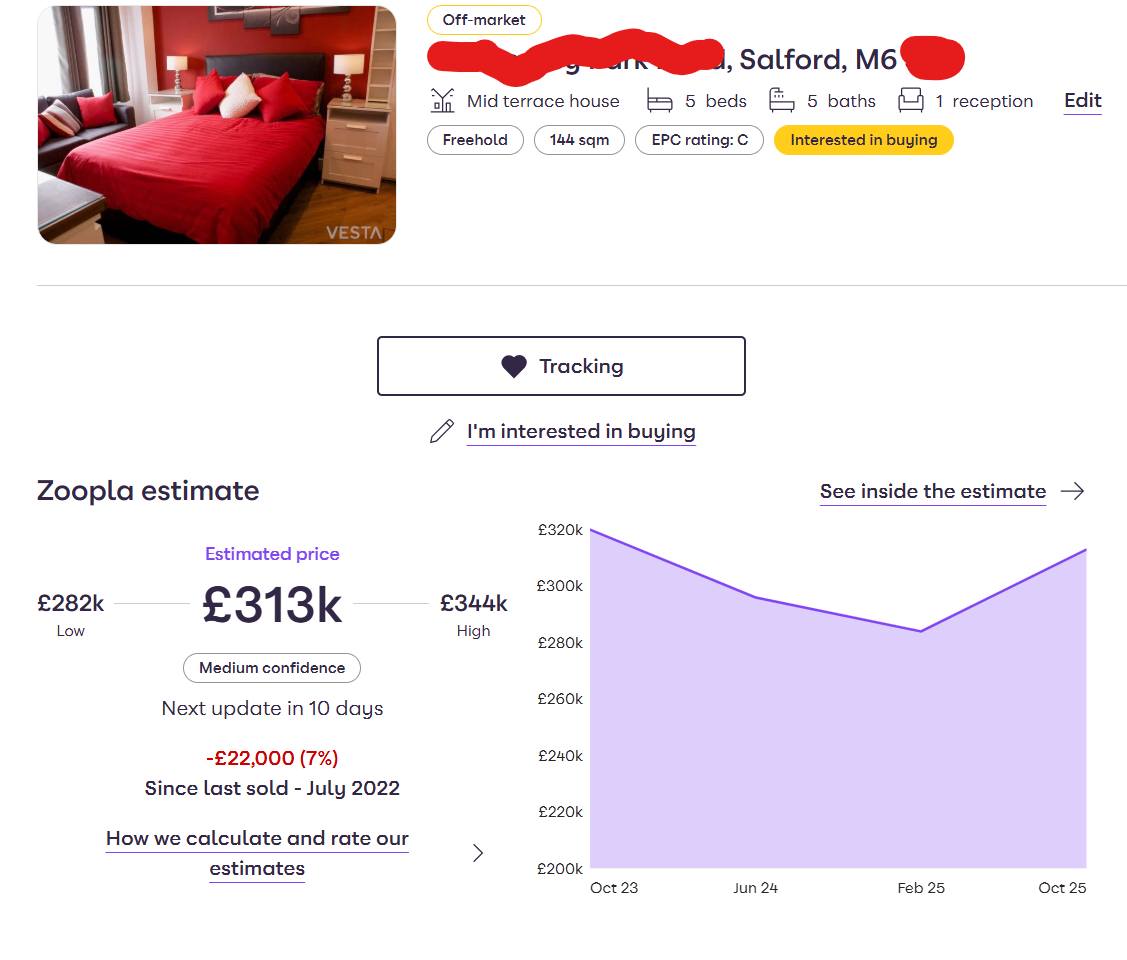
Task: Open See inside the estimate link
Action: (932, 491)
